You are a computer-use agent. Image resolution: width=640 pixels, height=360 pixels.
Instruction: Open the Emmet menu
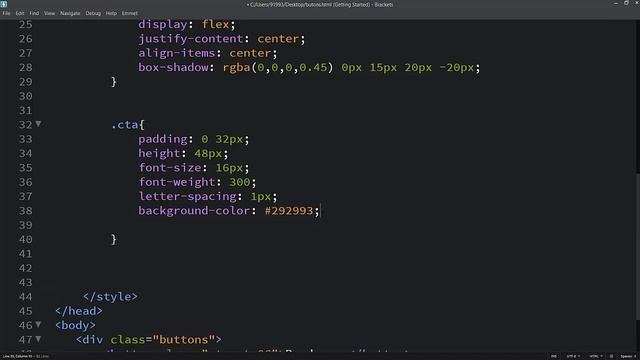coord(130,13)
